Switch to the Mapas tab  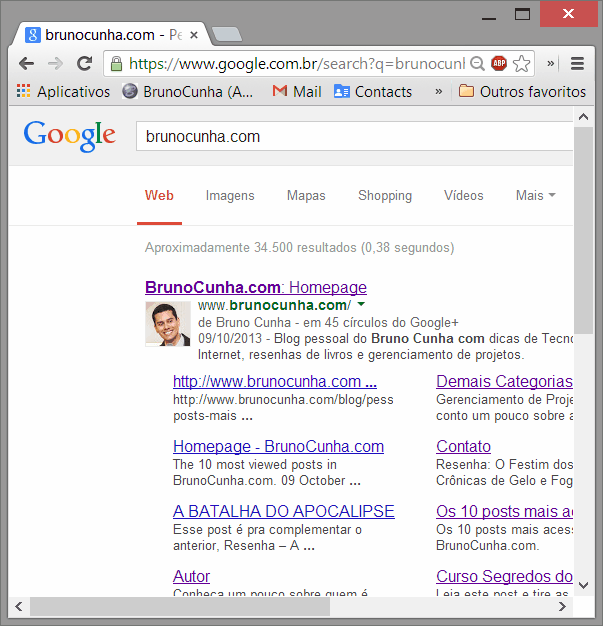(306, 196)
